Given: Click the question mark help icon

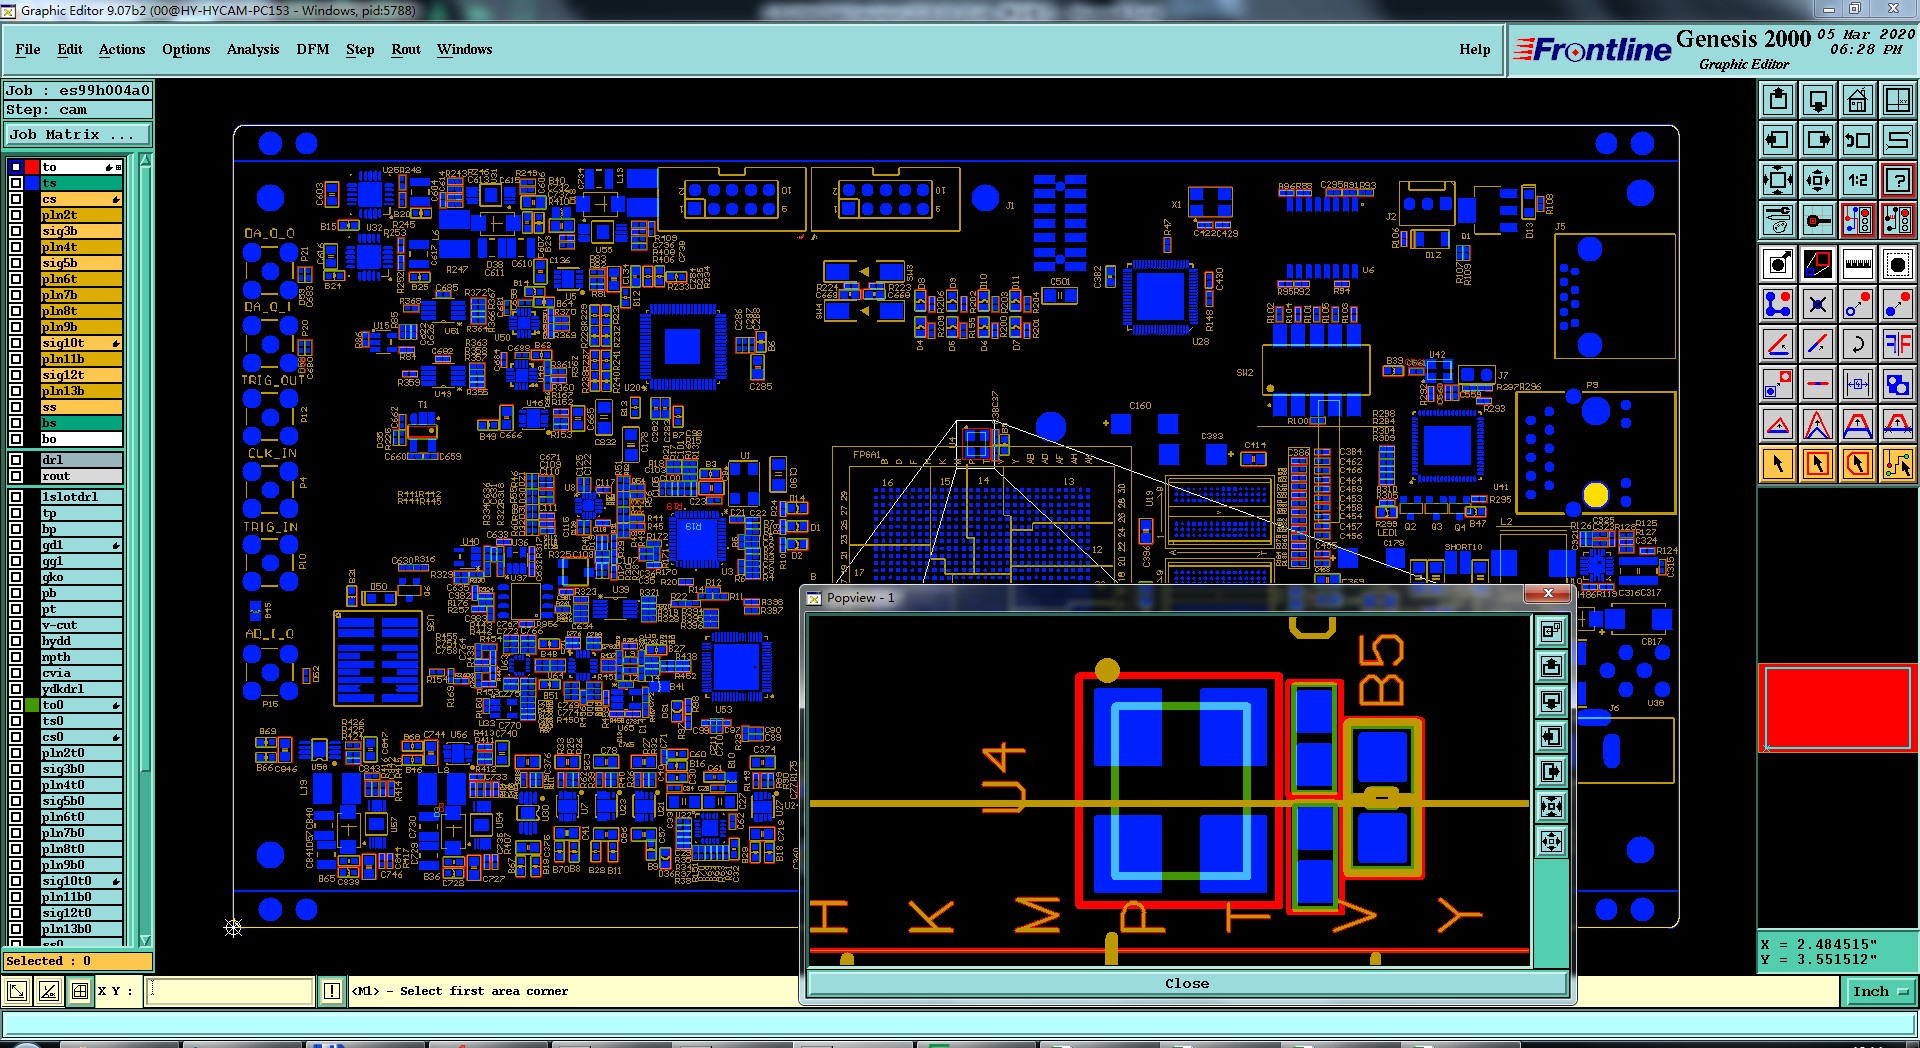Looking at the screenshot, I should (x=1897, y=180).
